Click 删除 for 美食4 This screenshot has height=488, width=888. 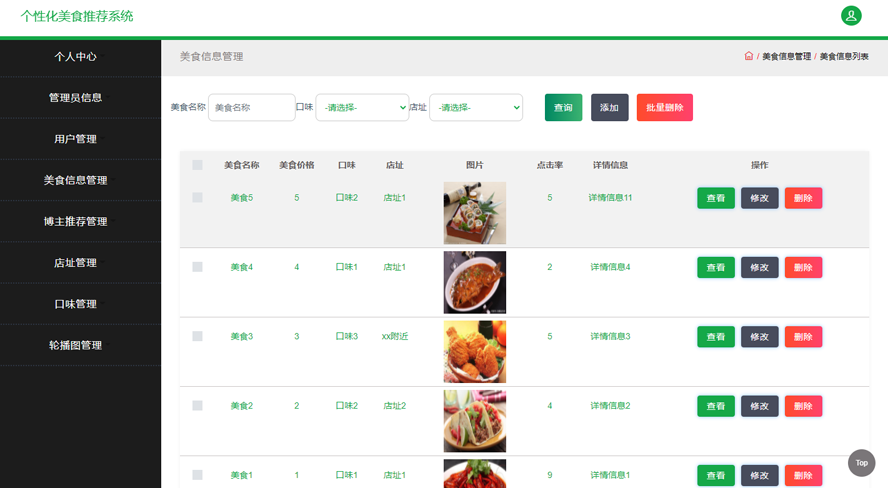click(x=803, y=267)
